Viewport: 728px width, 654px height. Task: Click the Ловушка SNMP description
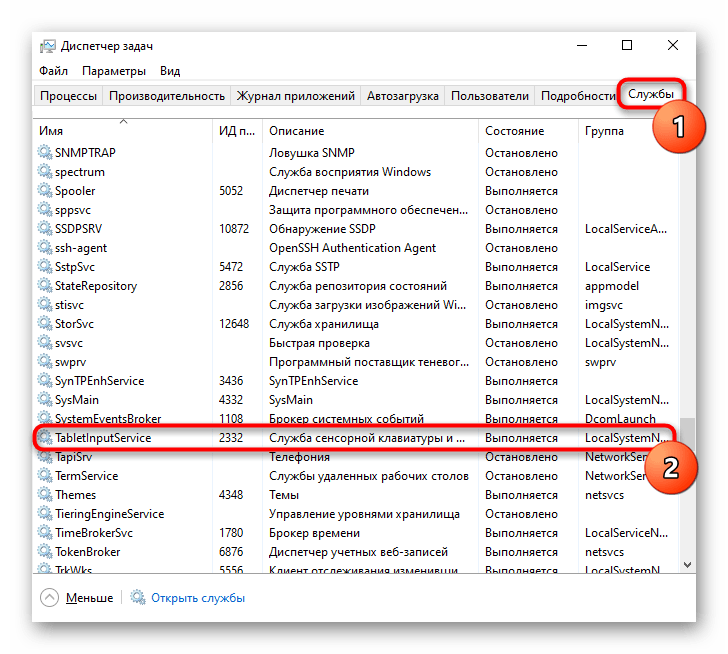coord(312,153)
